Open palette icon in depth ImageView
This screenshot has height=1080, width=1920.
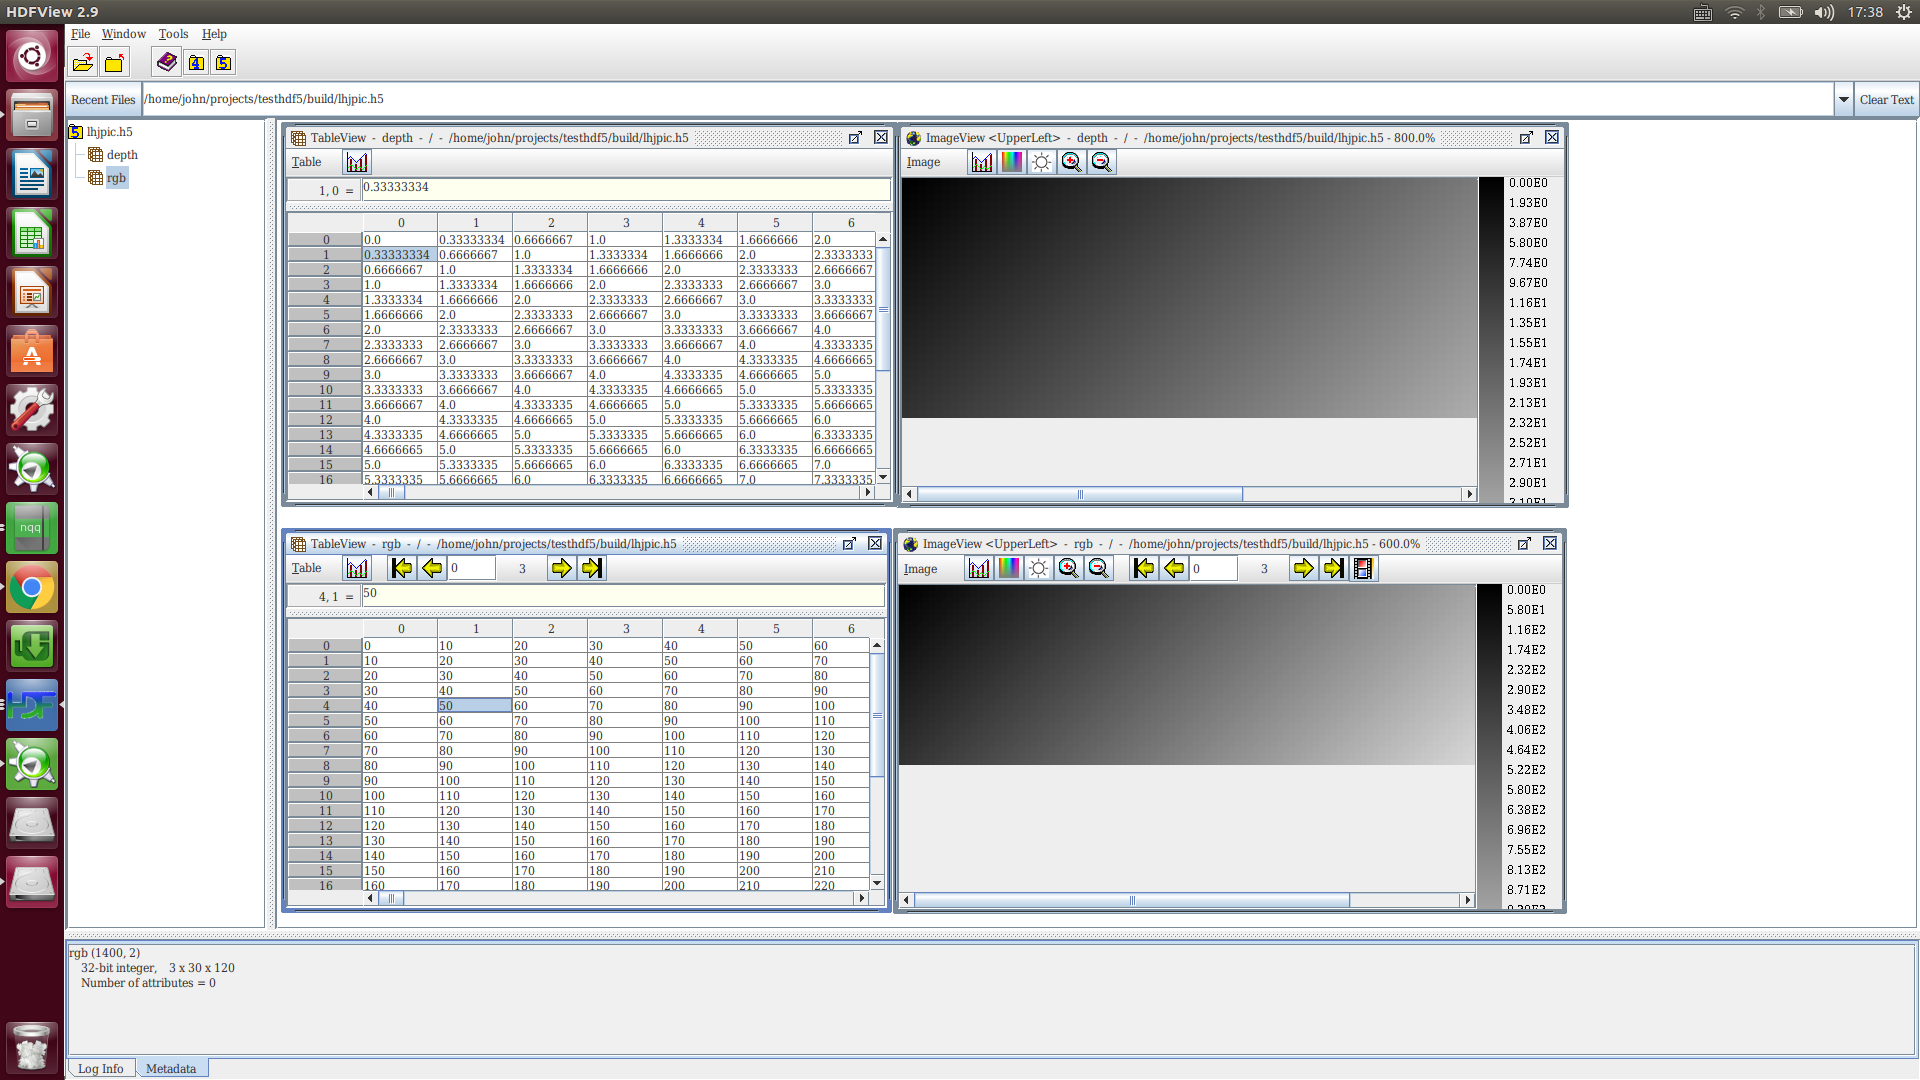tap(1011, 162)
